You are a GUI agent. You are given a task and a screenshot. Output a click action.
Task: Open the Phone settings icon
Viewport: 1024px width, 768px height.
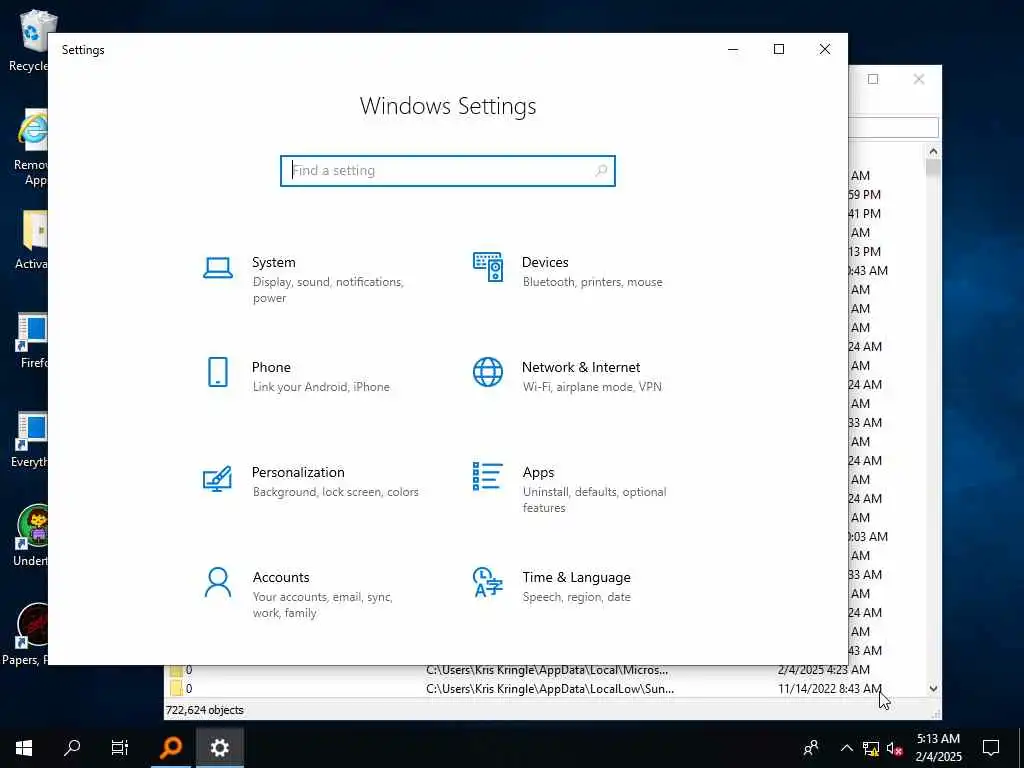[217, 372]
